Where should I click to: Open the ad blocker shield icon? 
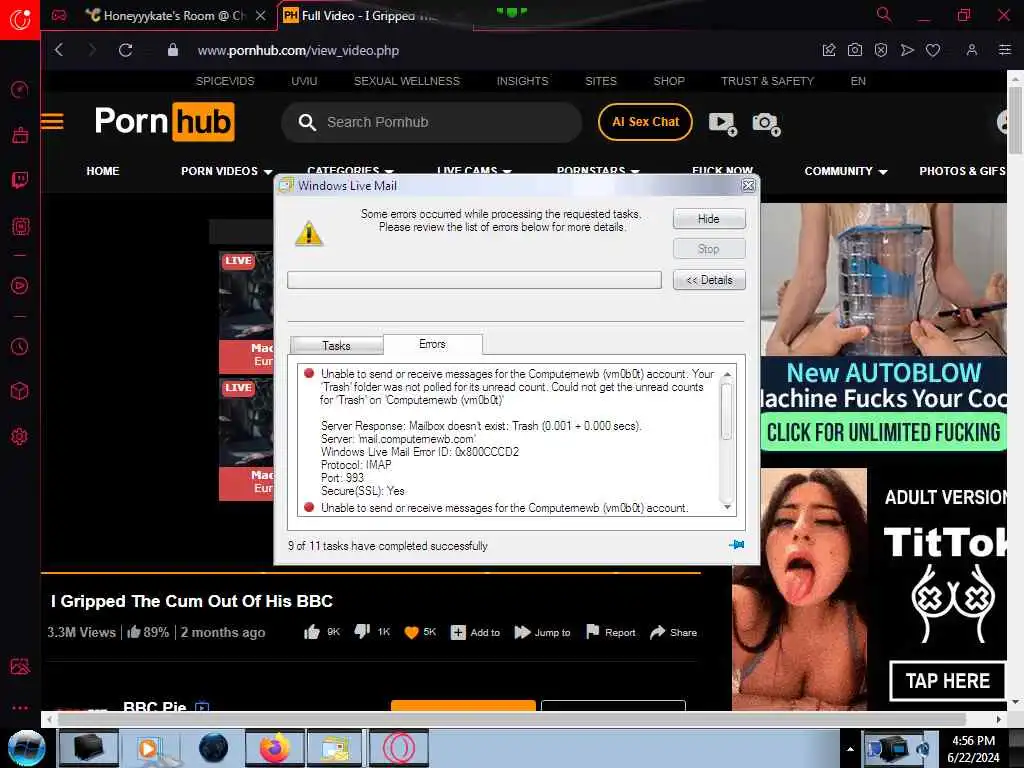880,50
